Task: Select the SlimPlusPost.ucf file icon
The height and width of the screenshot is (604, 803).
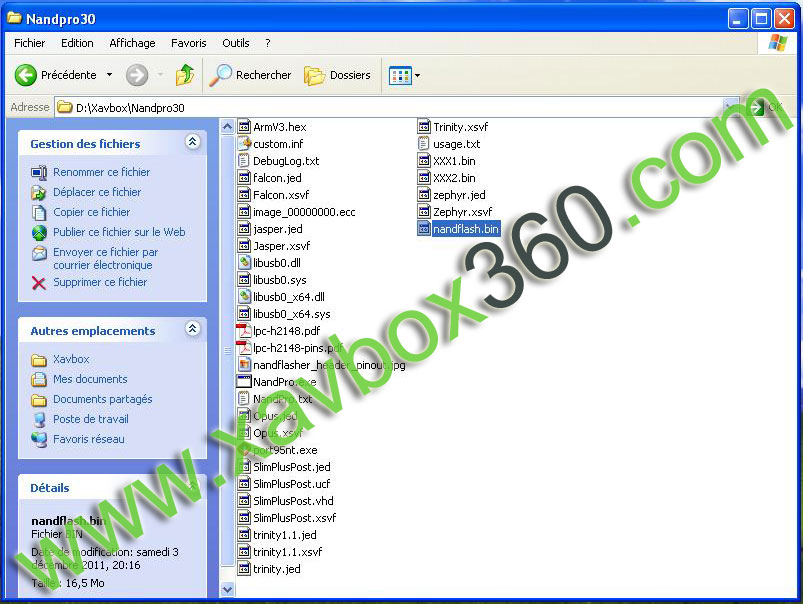Action: coord(244,484)
